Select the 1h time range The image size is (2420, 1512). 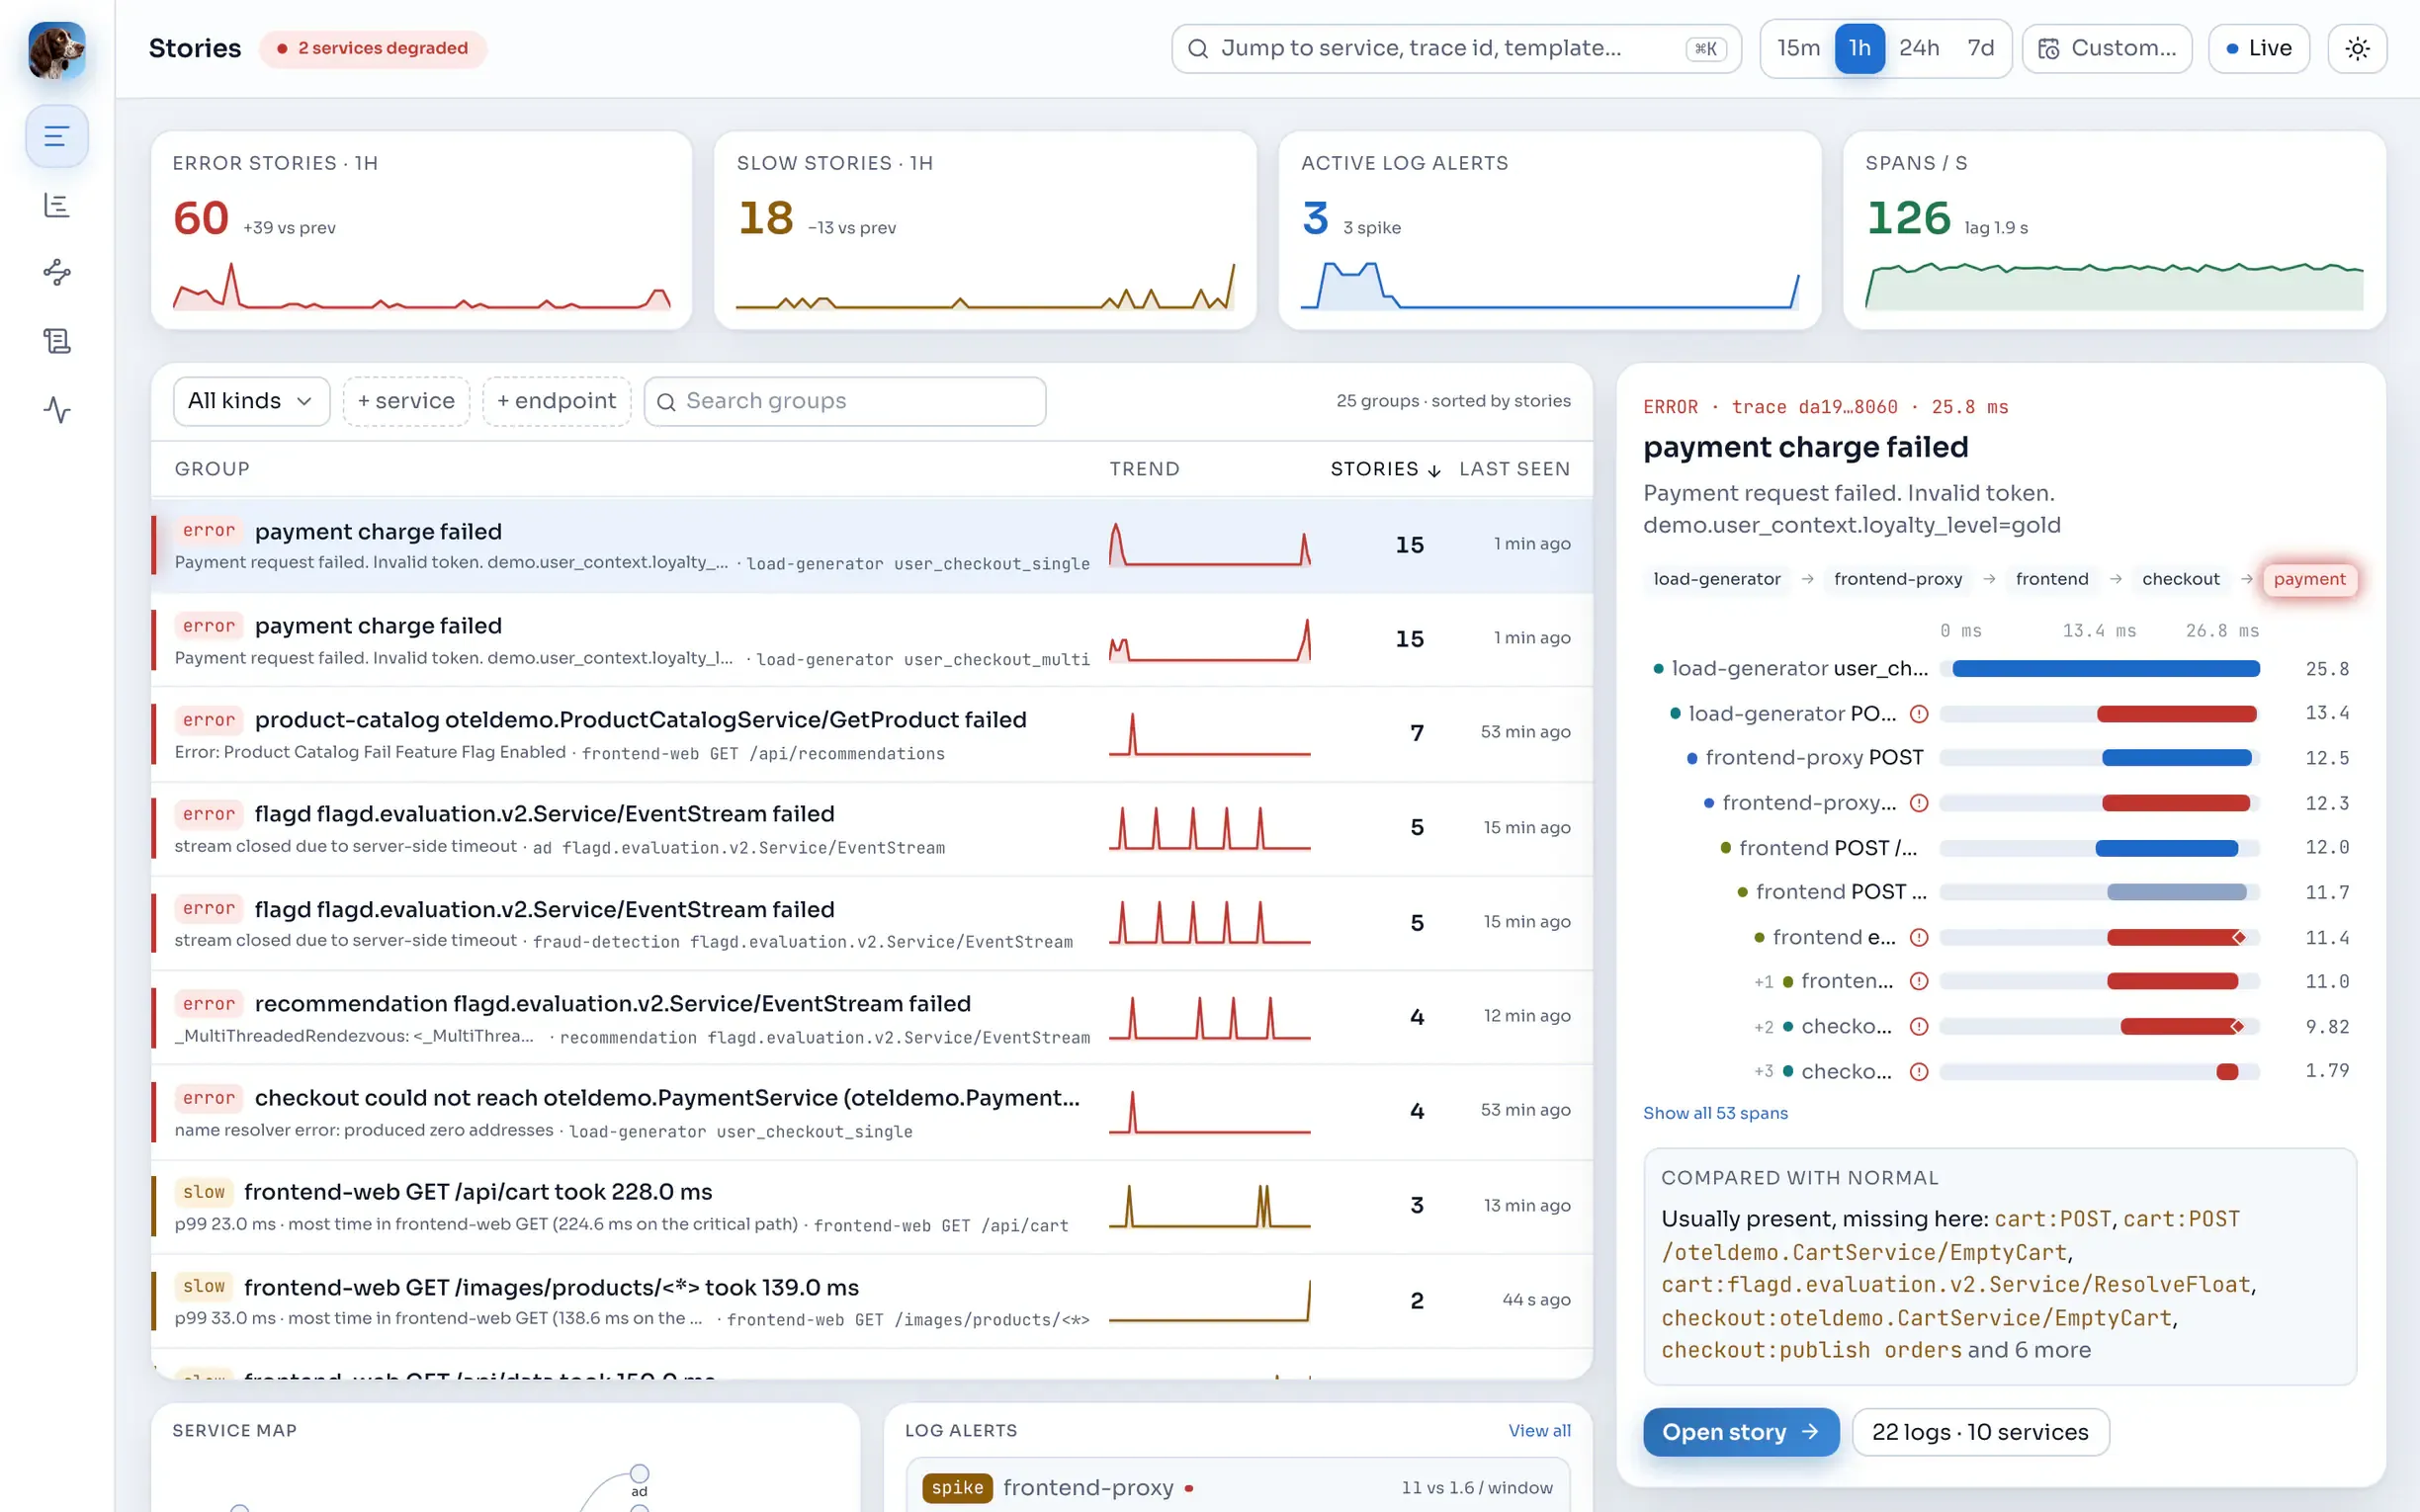(x=1859, y=48)
